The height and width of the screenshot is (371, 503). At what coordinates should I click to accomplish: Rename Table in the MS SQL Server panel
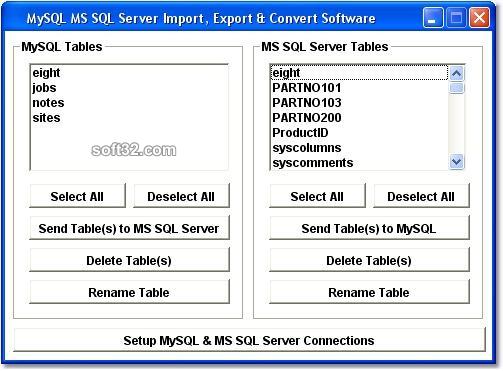pos(369,292)
